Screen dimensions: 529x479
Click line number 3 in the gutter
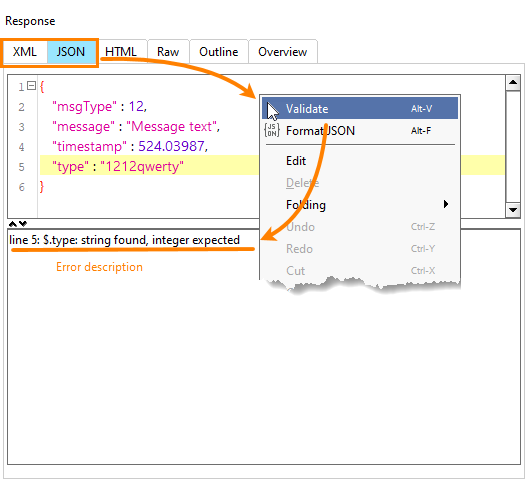pyautogui.click(x=22, y=127)
